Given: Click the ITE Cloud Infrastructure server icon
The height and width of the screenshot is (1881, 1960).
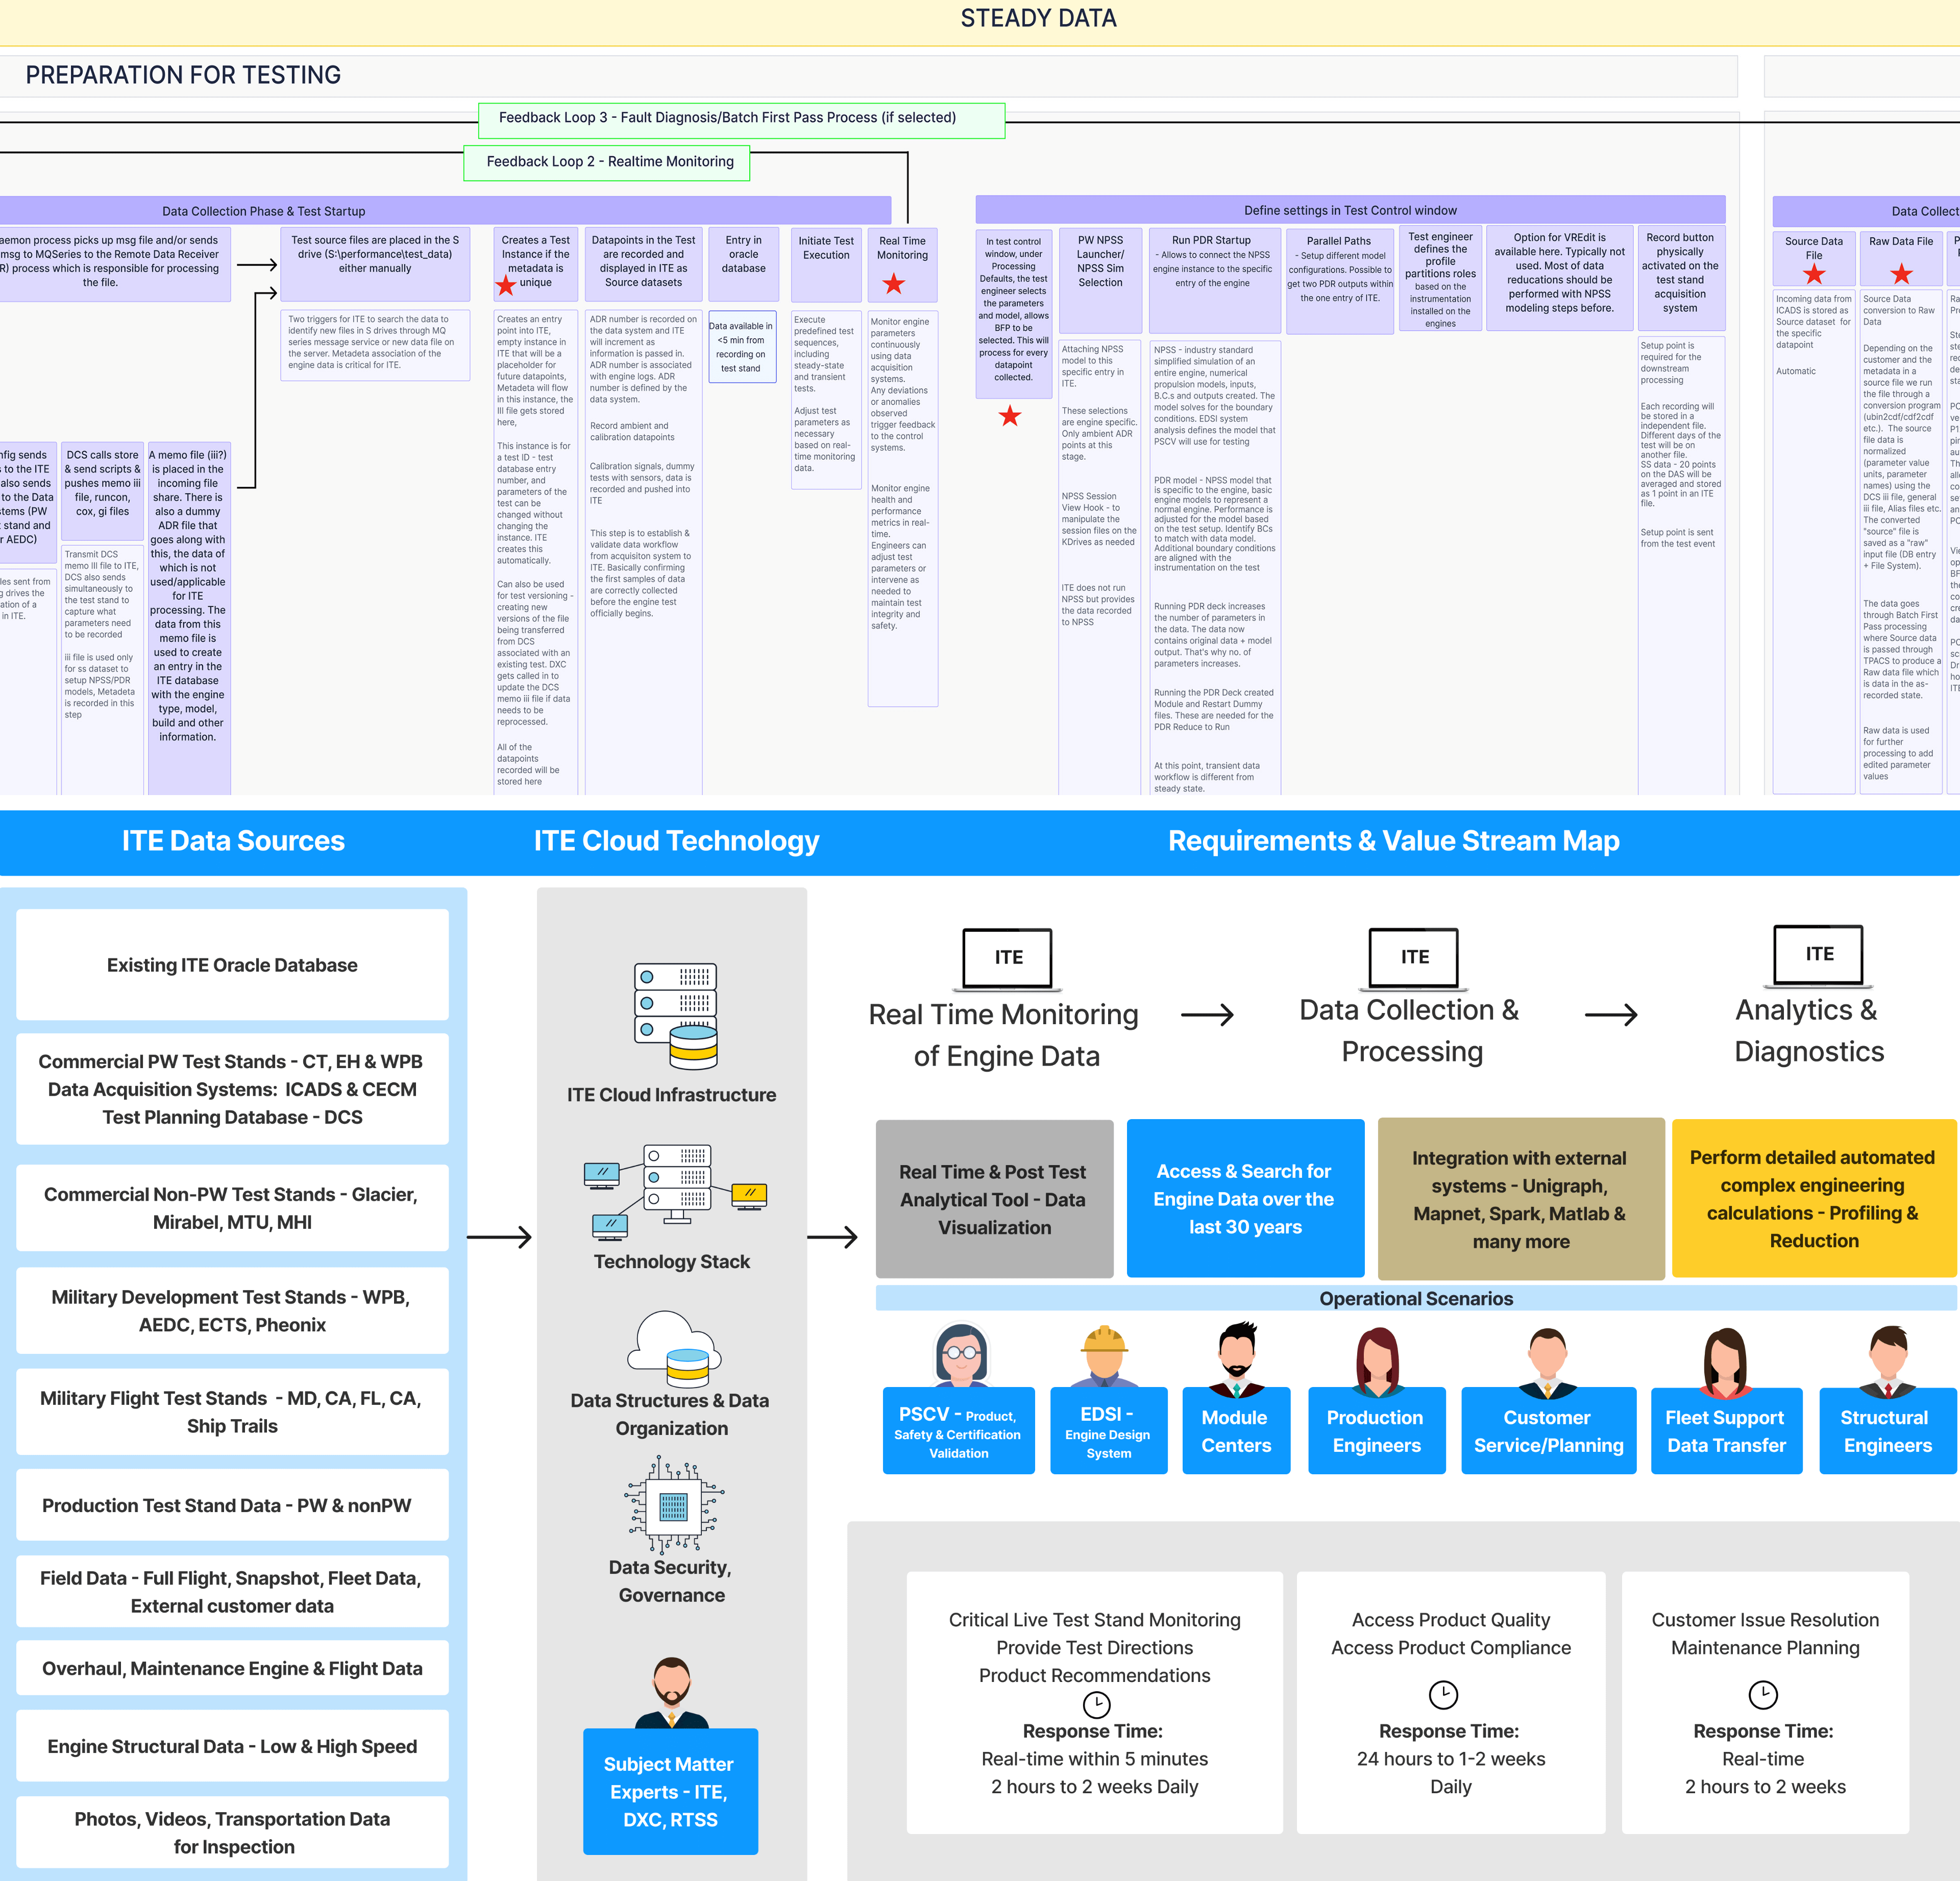Looking at the screenshot, I should [675, 1016].
